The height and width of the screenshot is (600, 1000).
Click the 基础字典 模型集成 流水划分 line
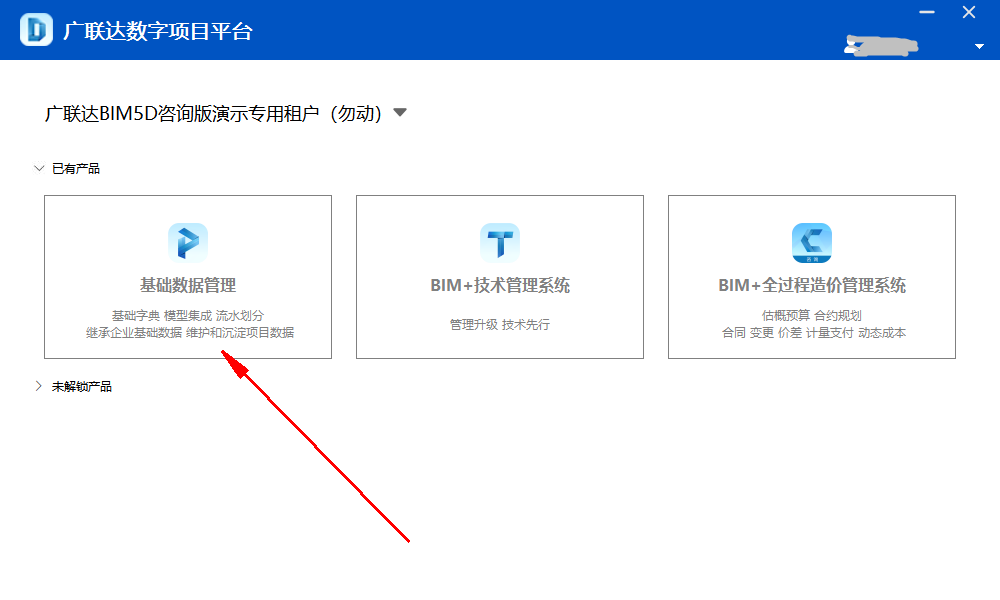[188, 316]
